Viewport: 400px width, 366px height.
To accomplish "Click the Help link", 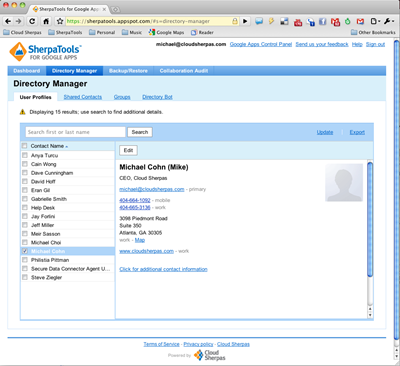I will [357, 44].
